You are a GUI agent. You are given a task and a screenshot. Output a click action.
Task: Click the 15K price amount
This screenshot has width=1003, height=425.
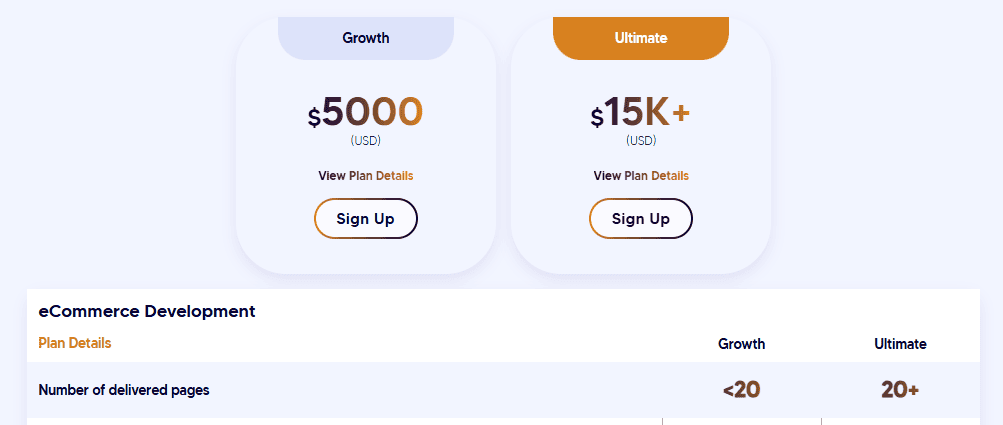click(637, 112)
